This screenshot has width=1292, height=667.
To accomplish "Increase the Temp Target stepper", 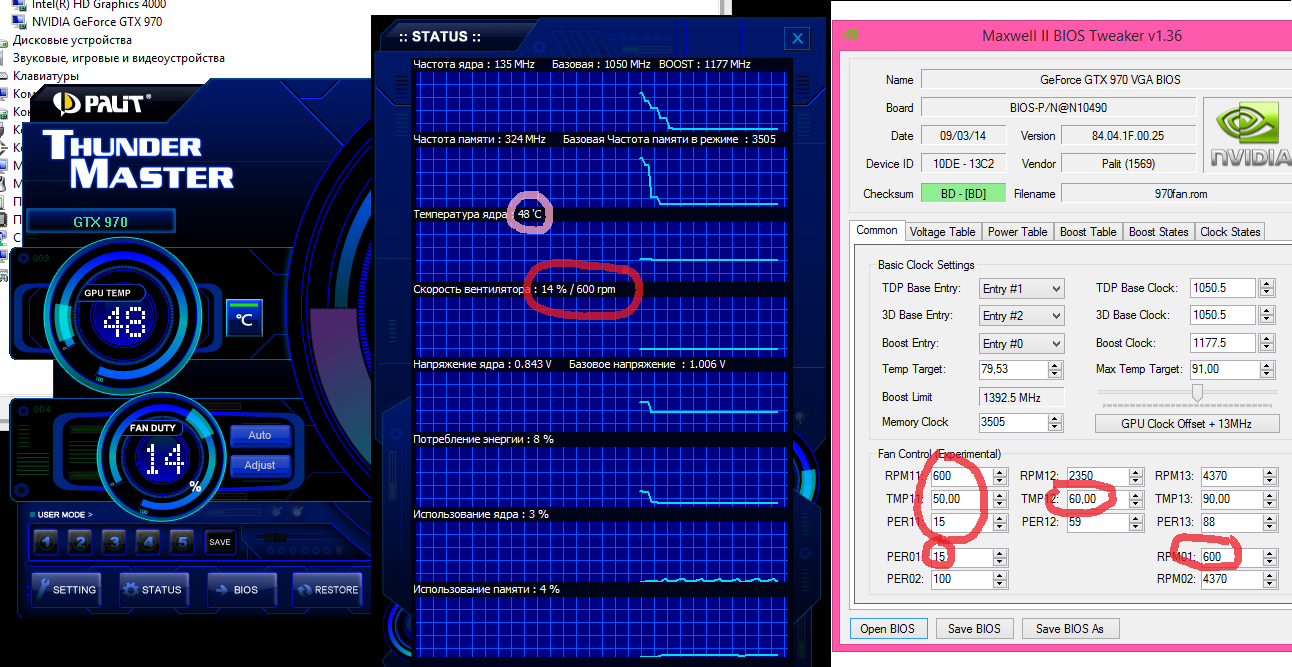I will coord(1057,365).
